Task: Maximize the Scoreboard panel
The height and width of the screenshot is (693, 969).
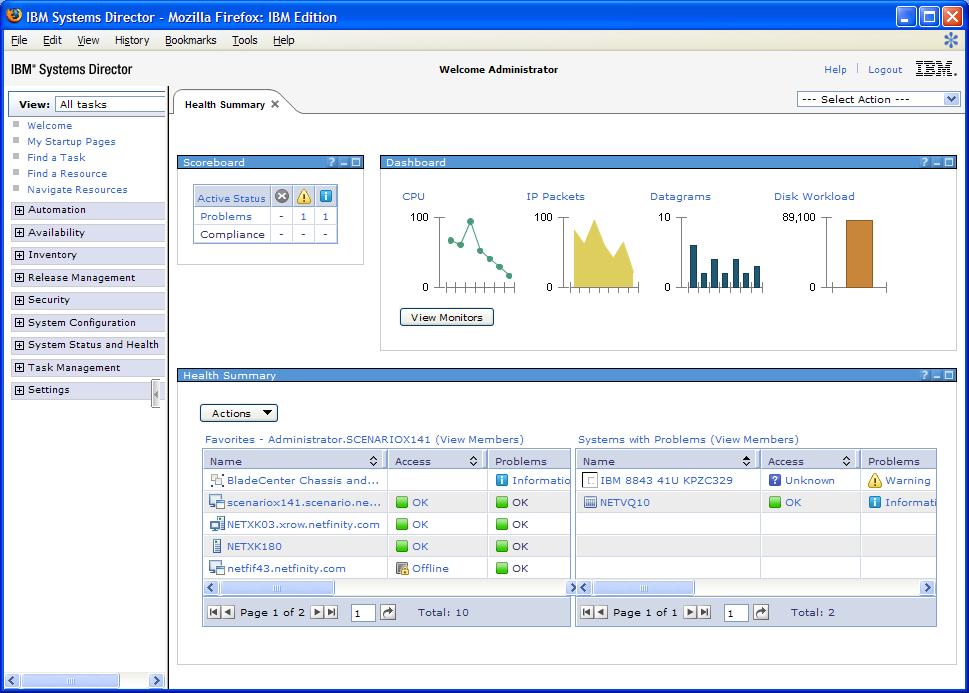Action: 356,162
